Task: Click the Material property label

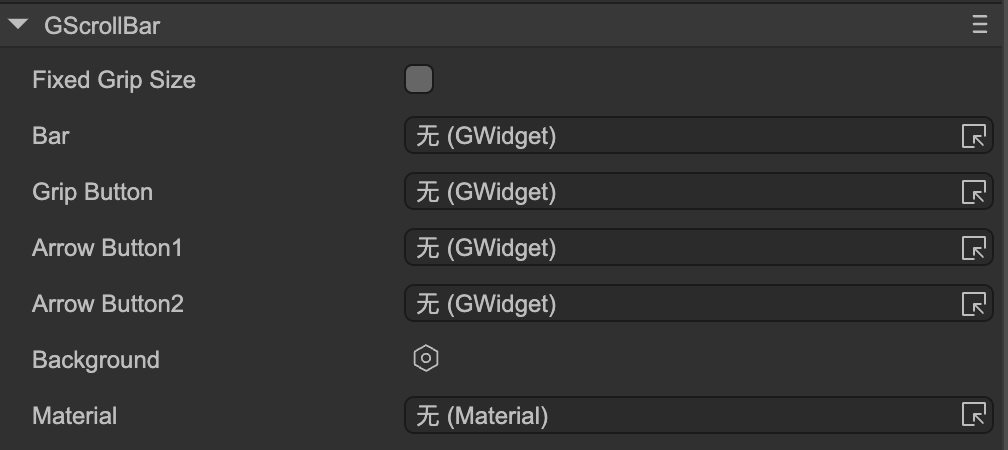Action: click(75, 416)
